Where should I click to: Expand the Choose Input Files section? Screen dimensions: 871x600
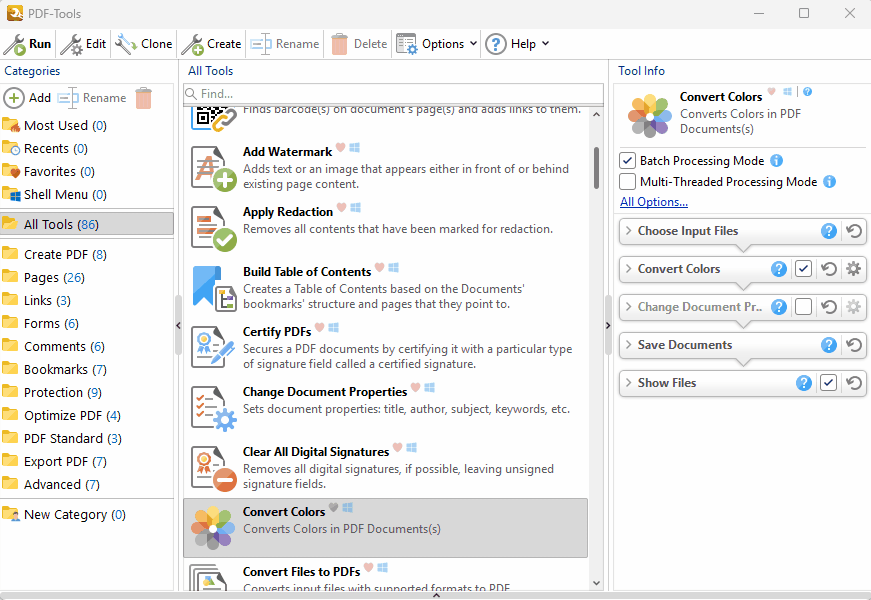[628, 231]
